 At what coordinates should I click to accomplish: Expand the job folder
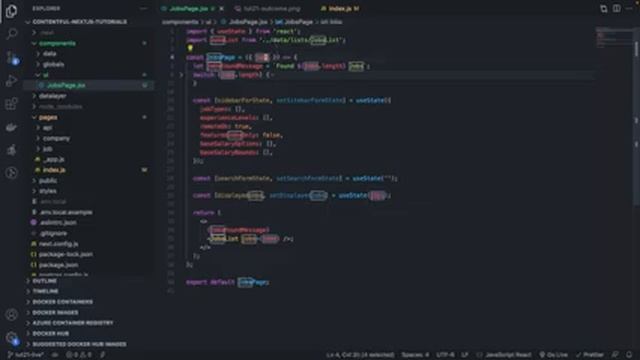pyautogui.click(x=47, y=149)
